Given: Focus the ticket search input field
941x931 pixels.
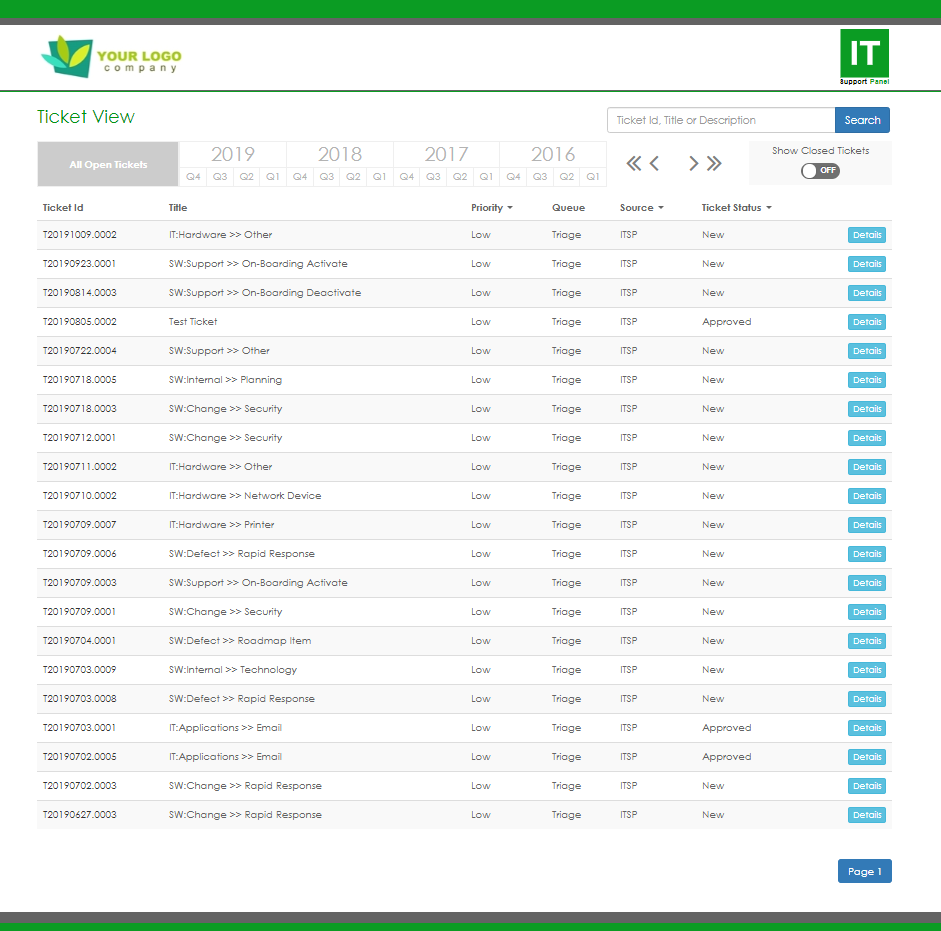Looking at the screenshot, I should (721, 120).
